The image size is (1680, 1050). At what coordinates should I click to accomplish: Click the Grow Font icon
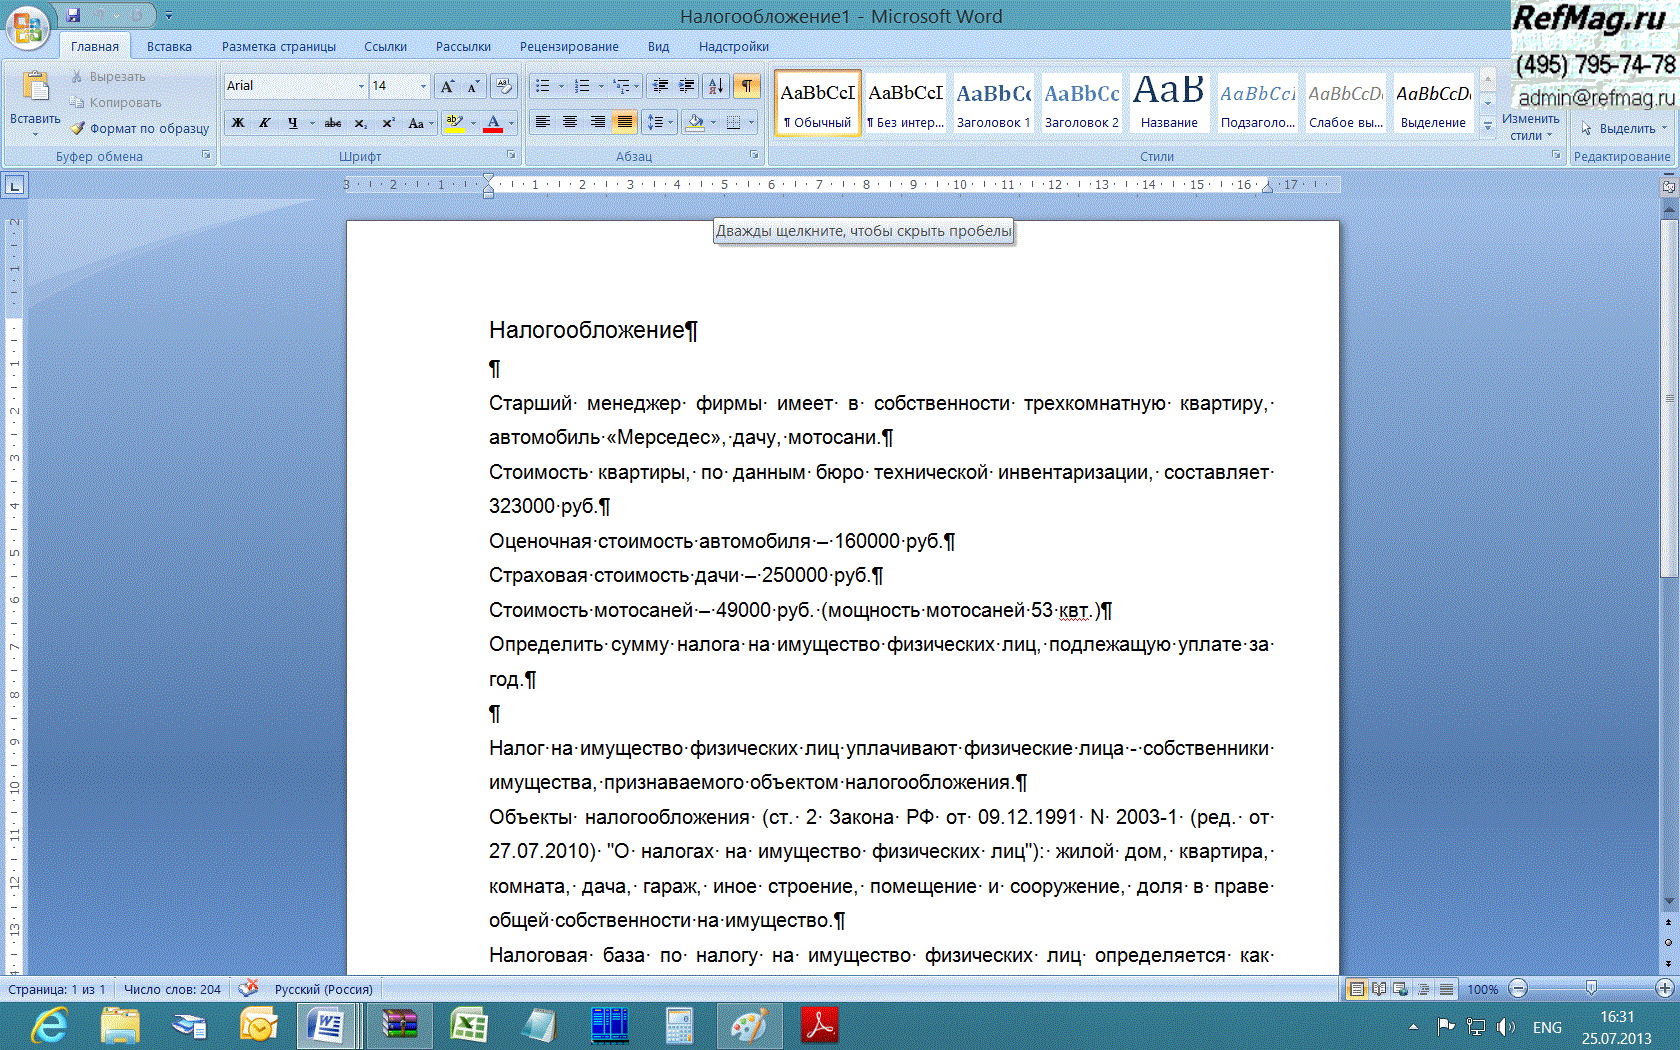click(x=447, y=86)
